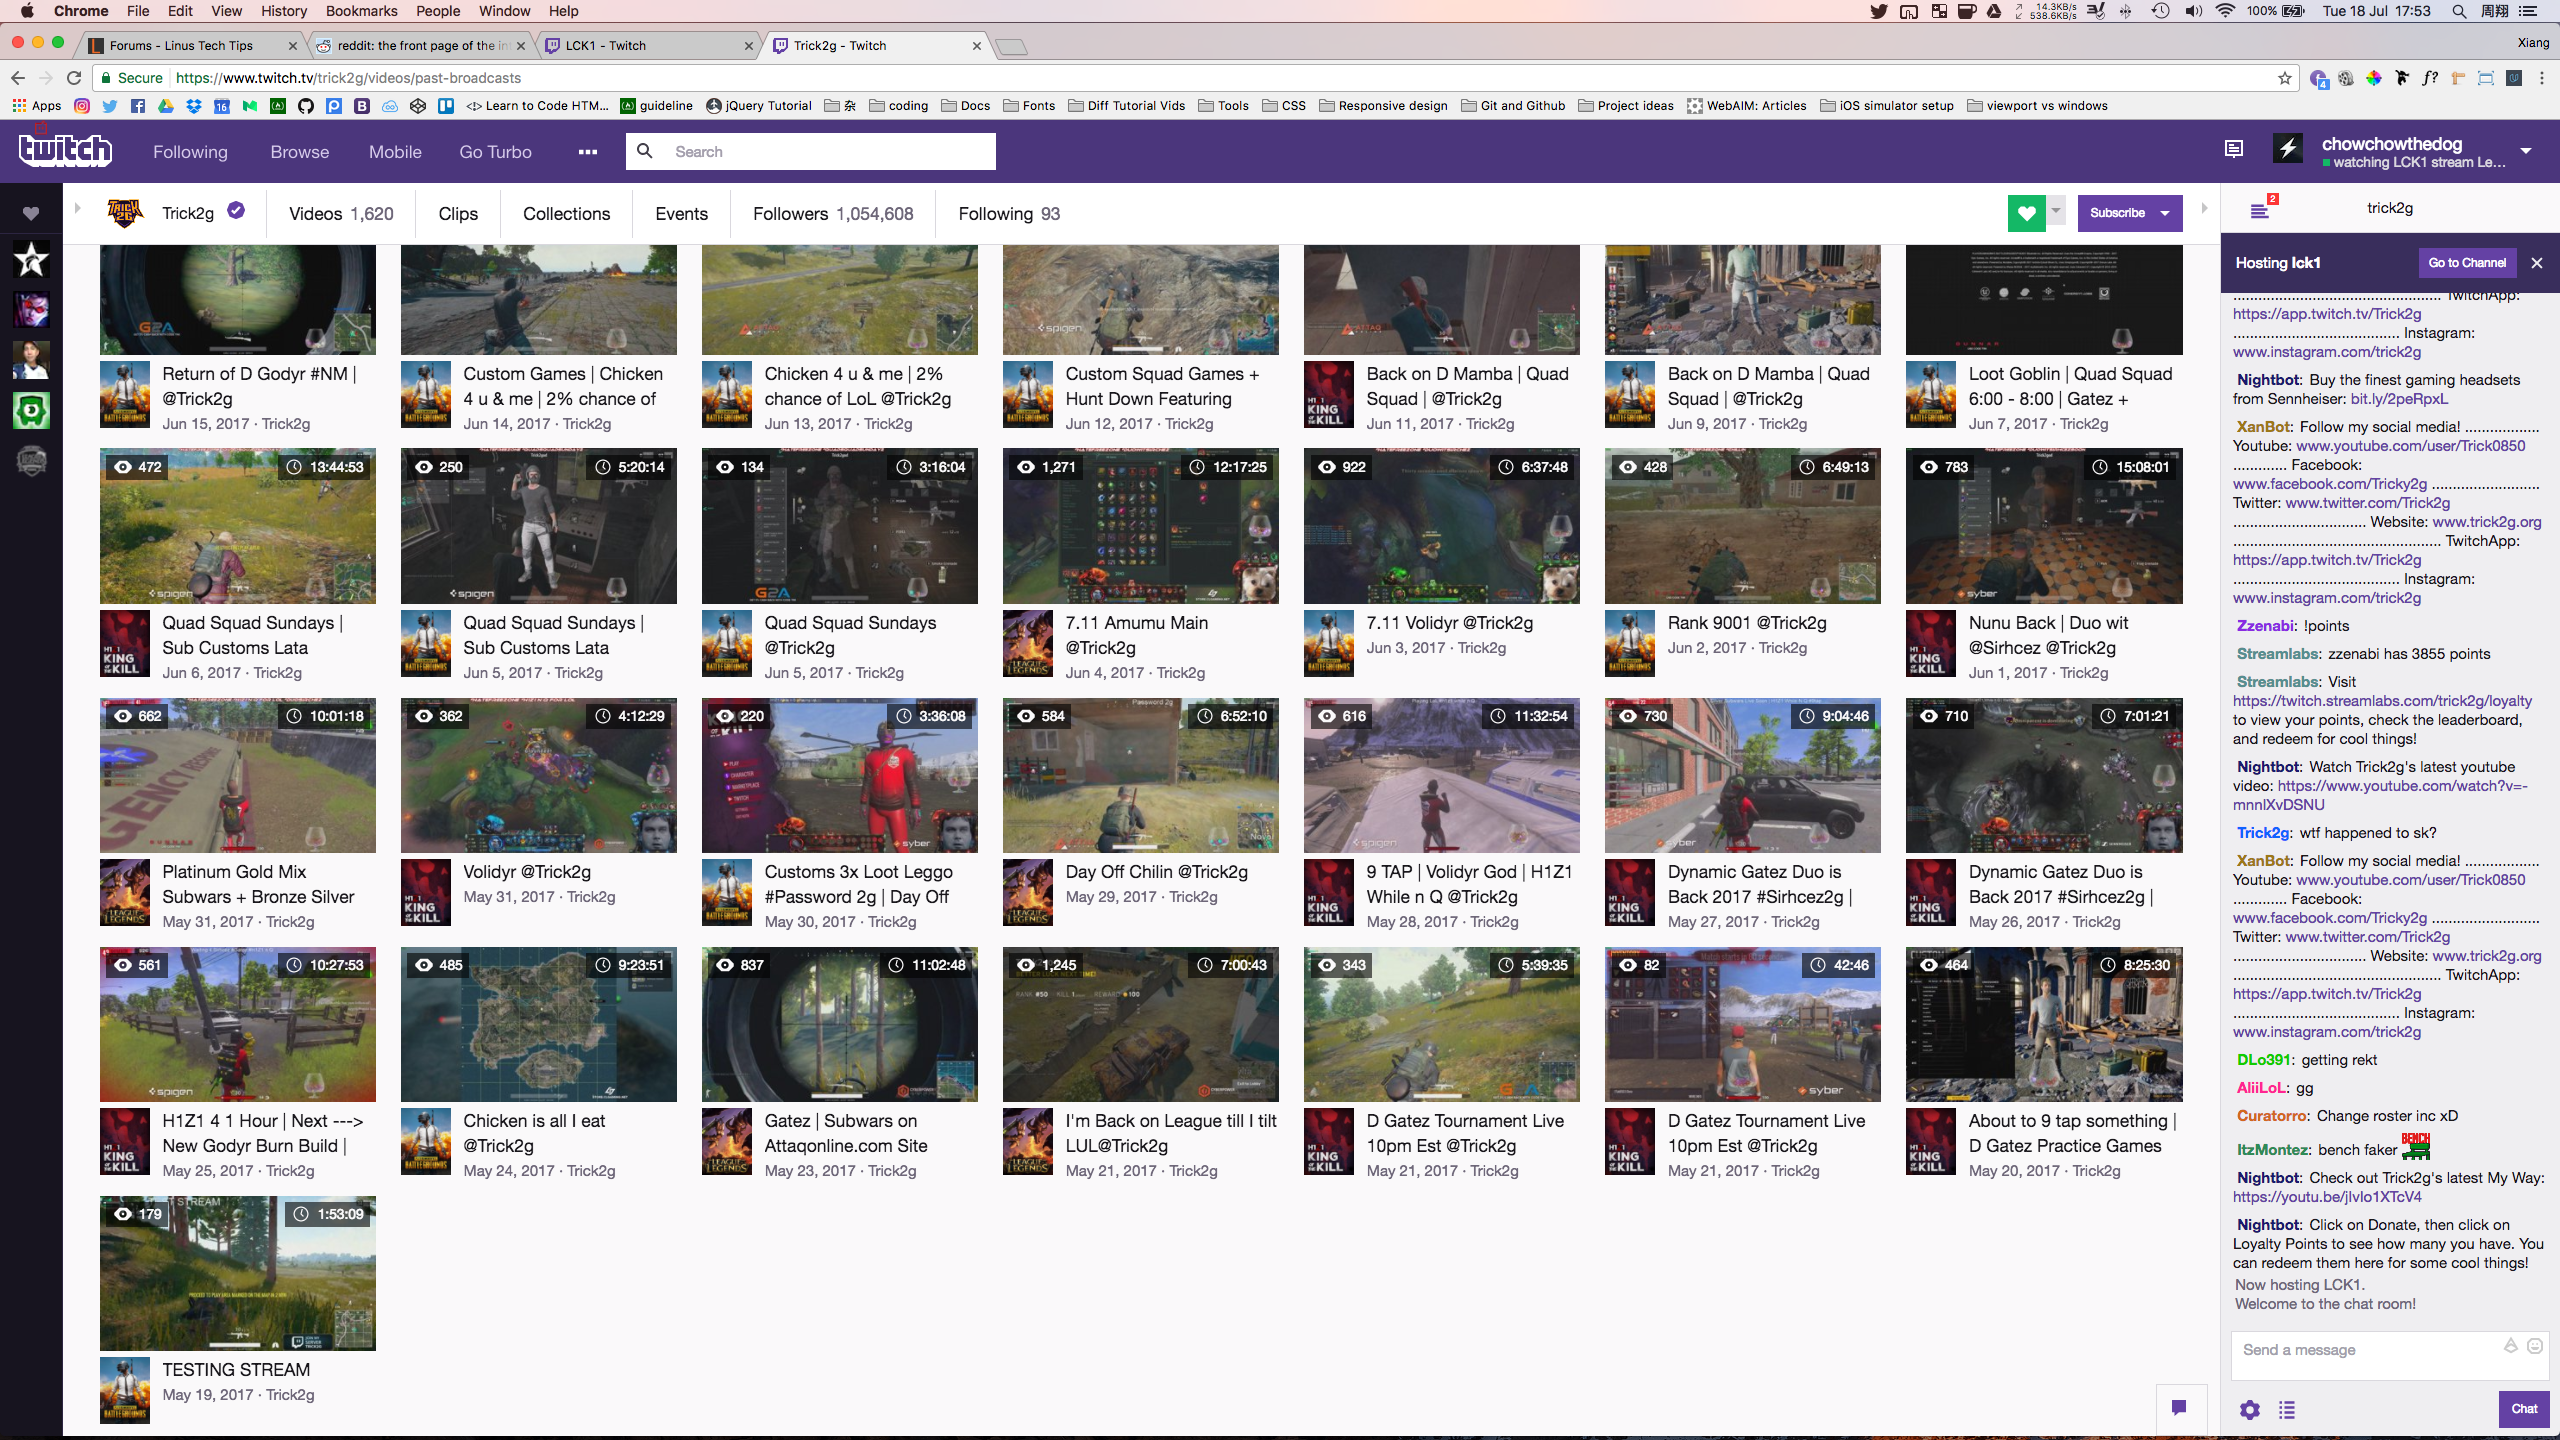This screenshot has height=1440, width=2560.
Task: Switch to the Collections tab
Action: (566, 214)
